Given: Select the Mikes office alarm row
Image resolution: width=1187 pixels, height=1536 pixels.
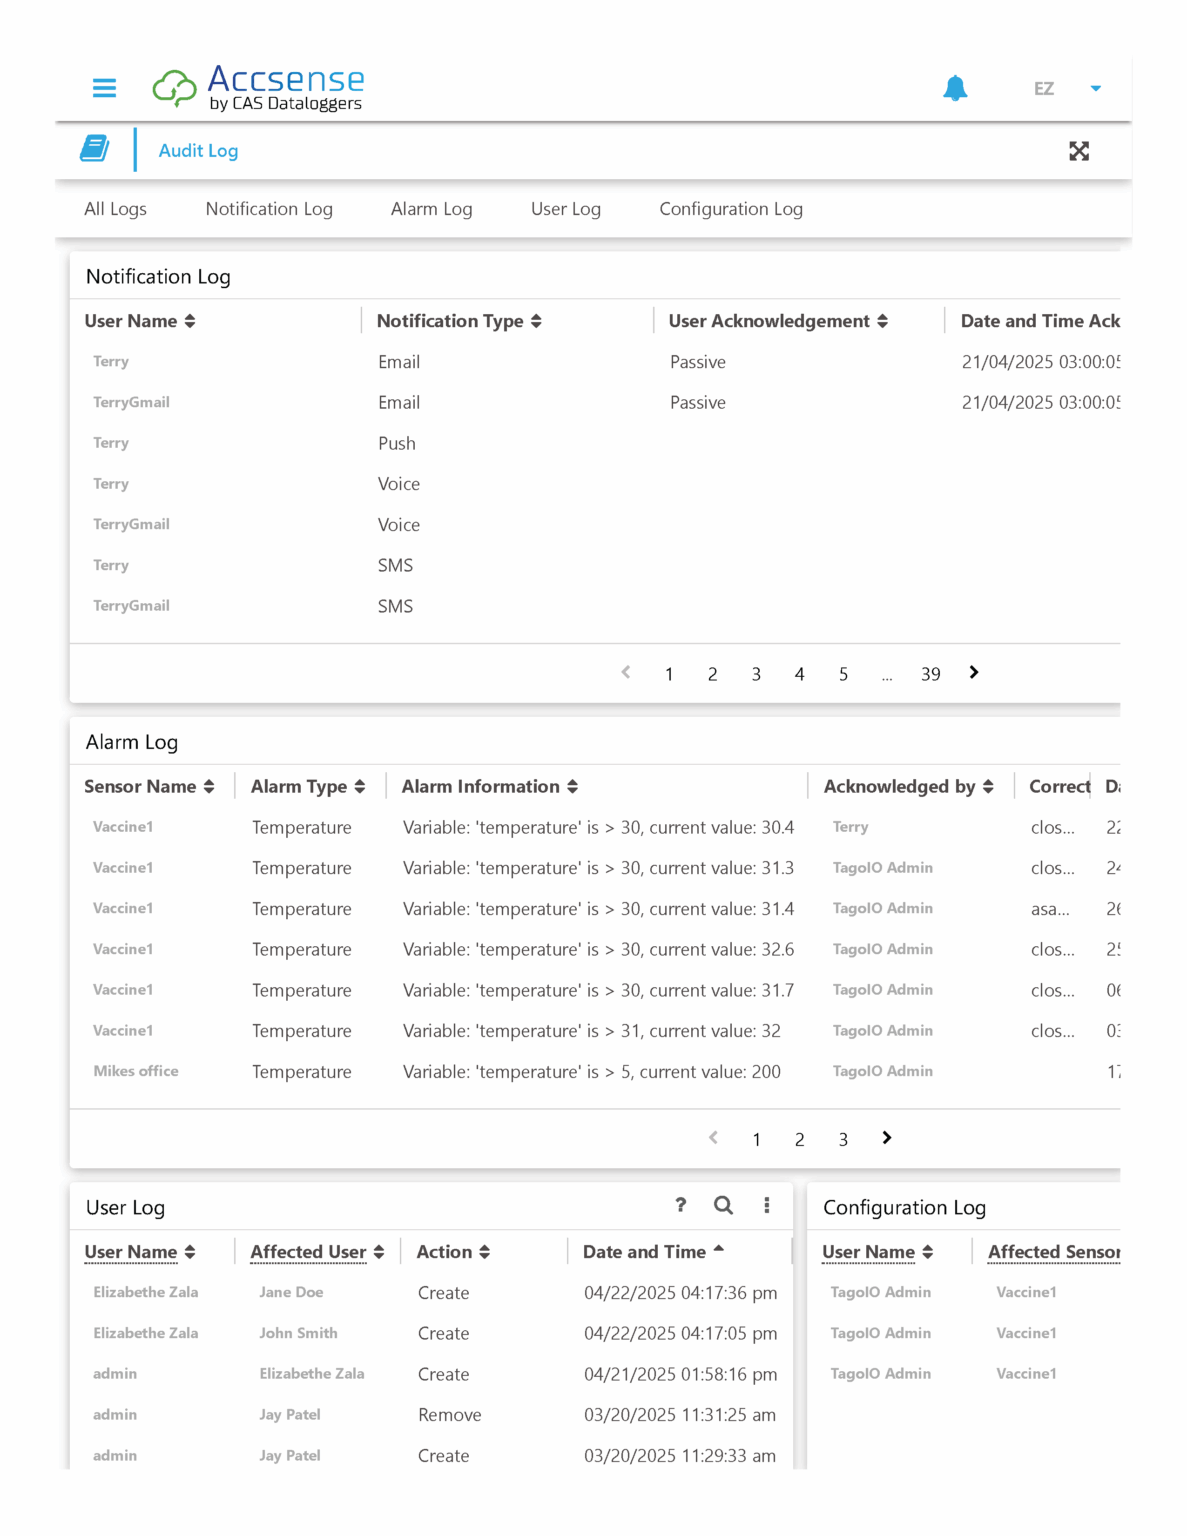Looking at the screenshot, I should pyautogui.click(x=595, y=1071).
